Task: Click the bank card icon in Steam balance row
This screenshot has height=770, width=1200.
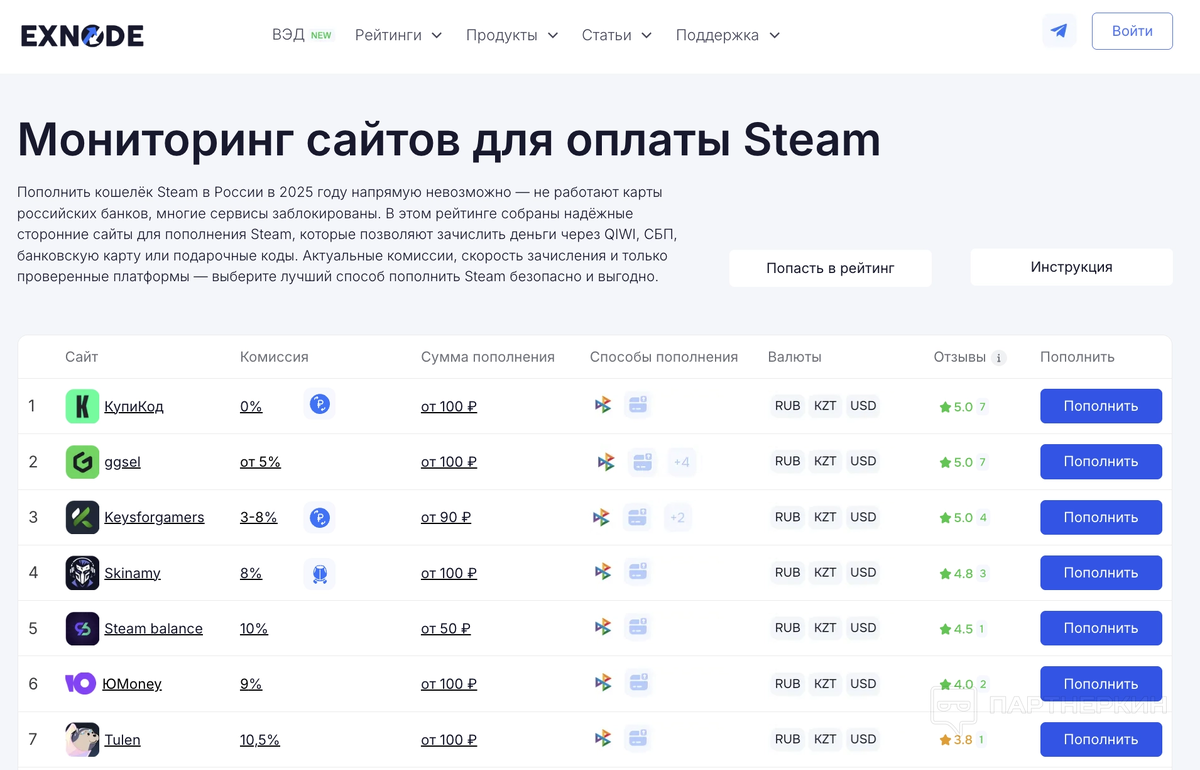Action: [x=638, y=628]
